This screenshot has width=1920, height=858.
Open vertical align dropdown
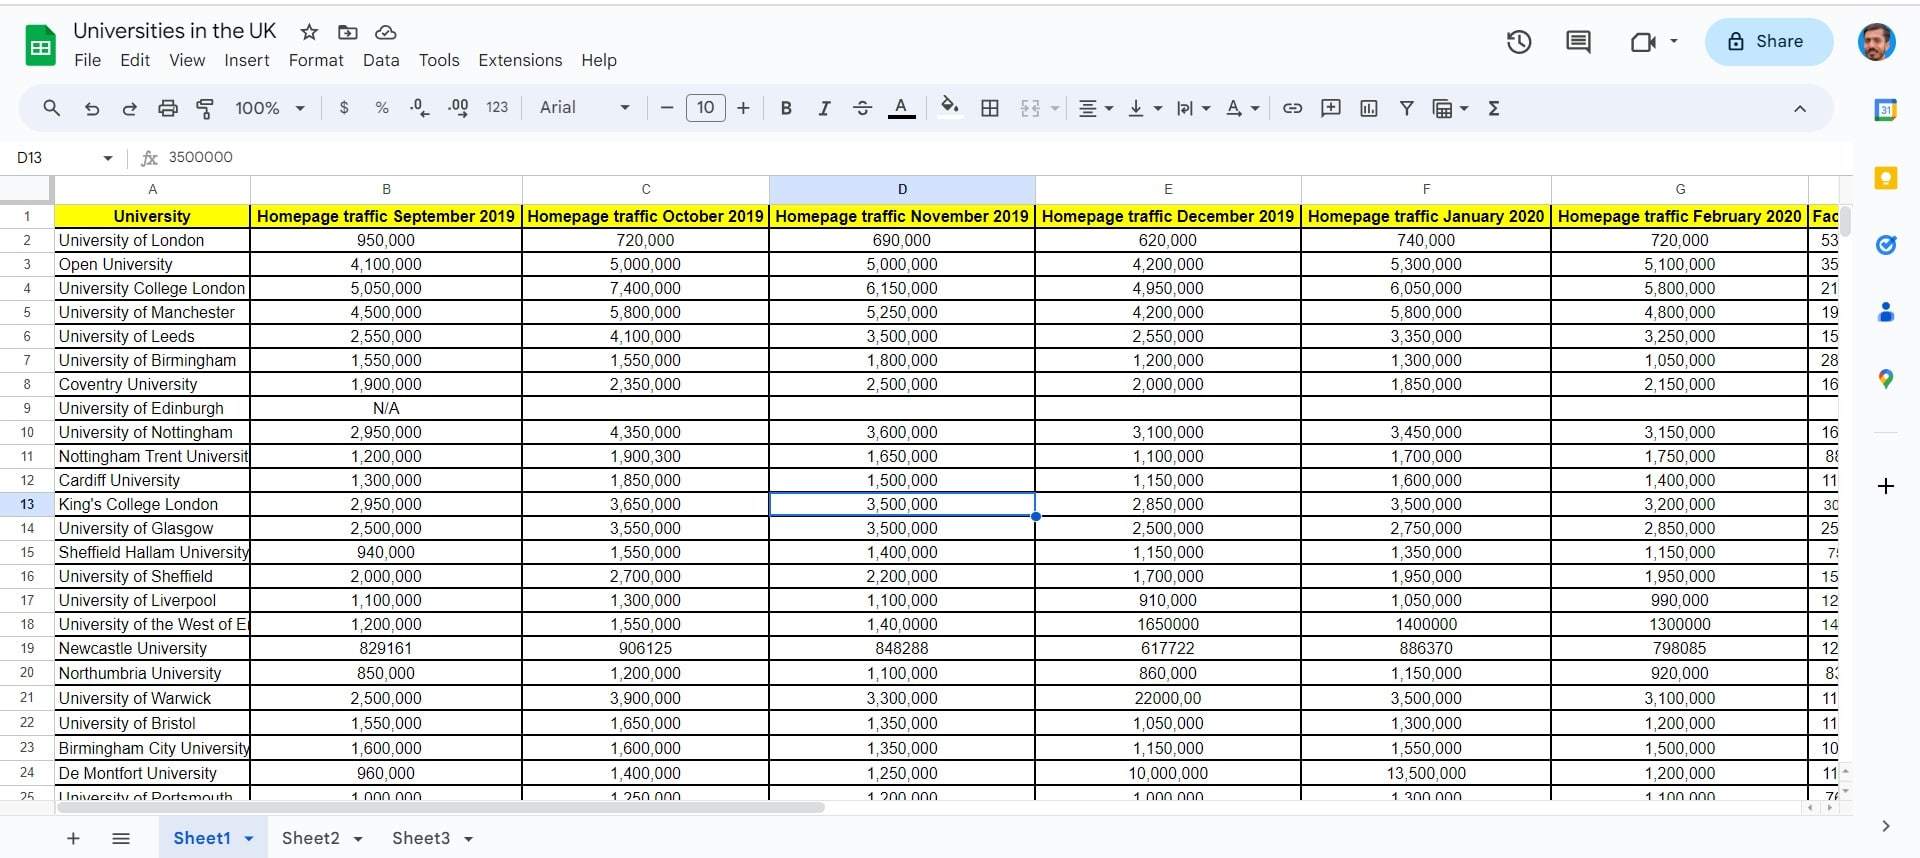click(x=1145, y=108)
